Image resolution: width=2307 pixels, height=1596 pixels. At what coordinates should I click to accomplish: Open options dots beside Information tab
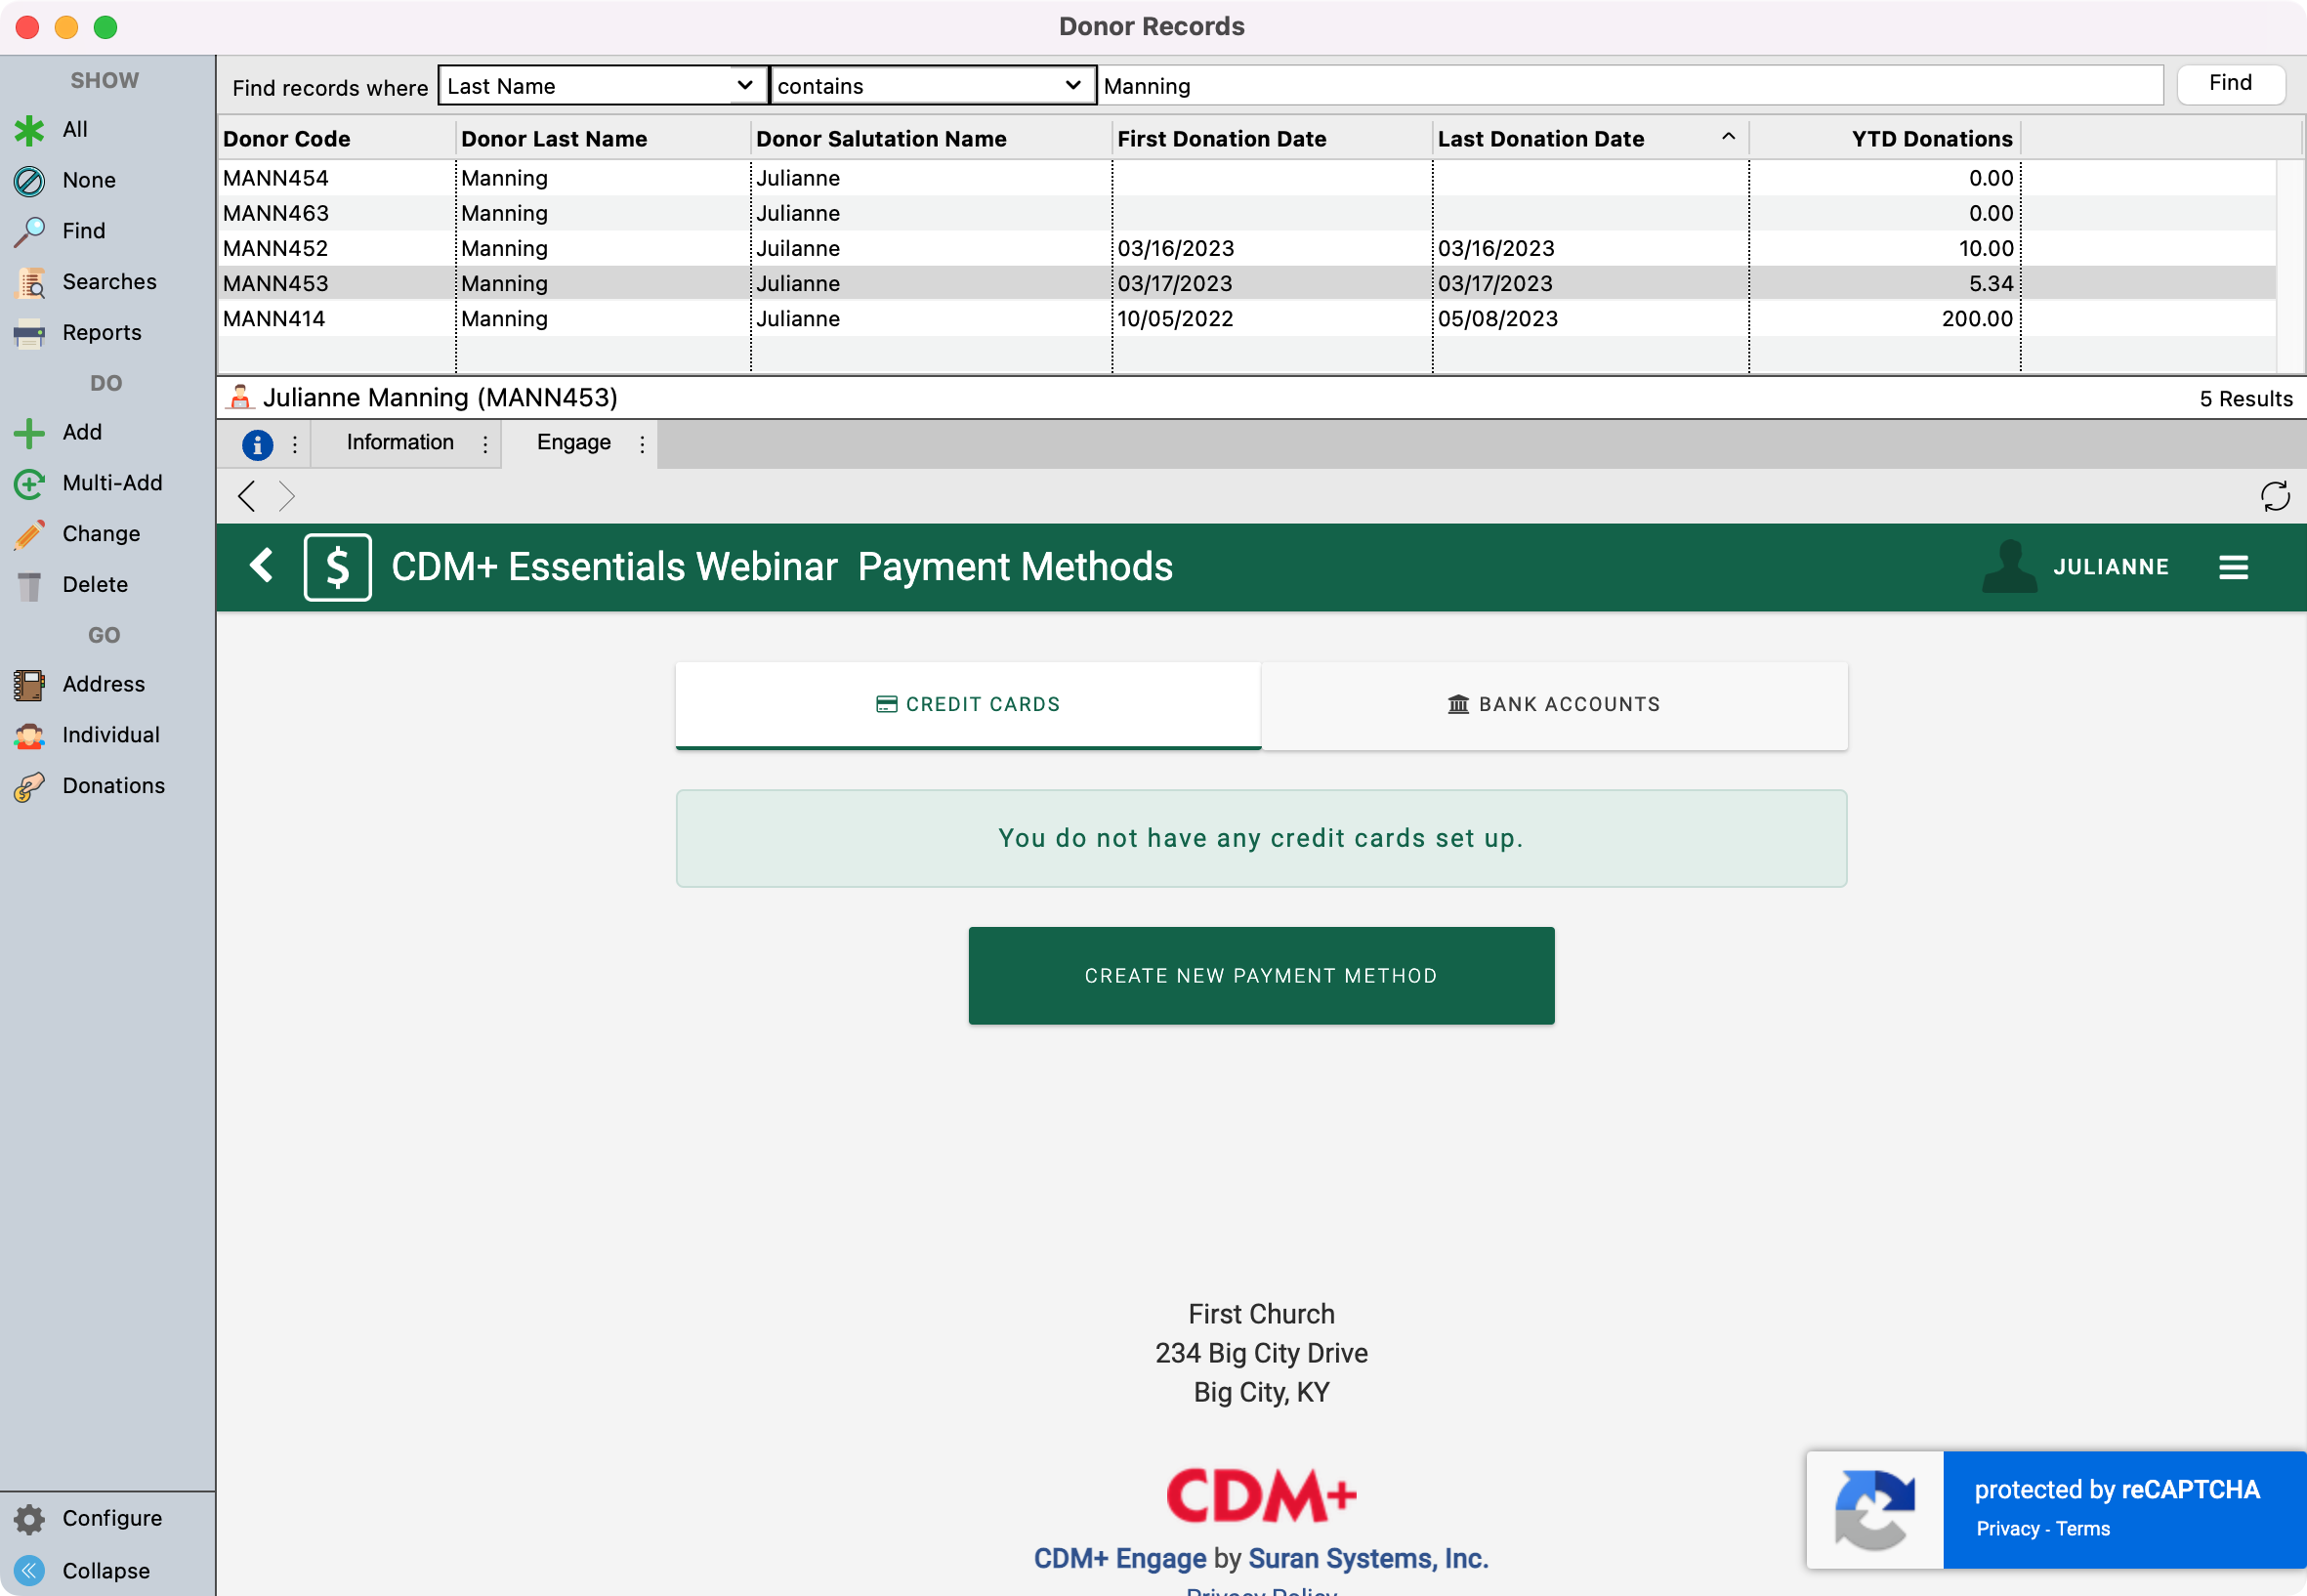click(x=486, y=444)
